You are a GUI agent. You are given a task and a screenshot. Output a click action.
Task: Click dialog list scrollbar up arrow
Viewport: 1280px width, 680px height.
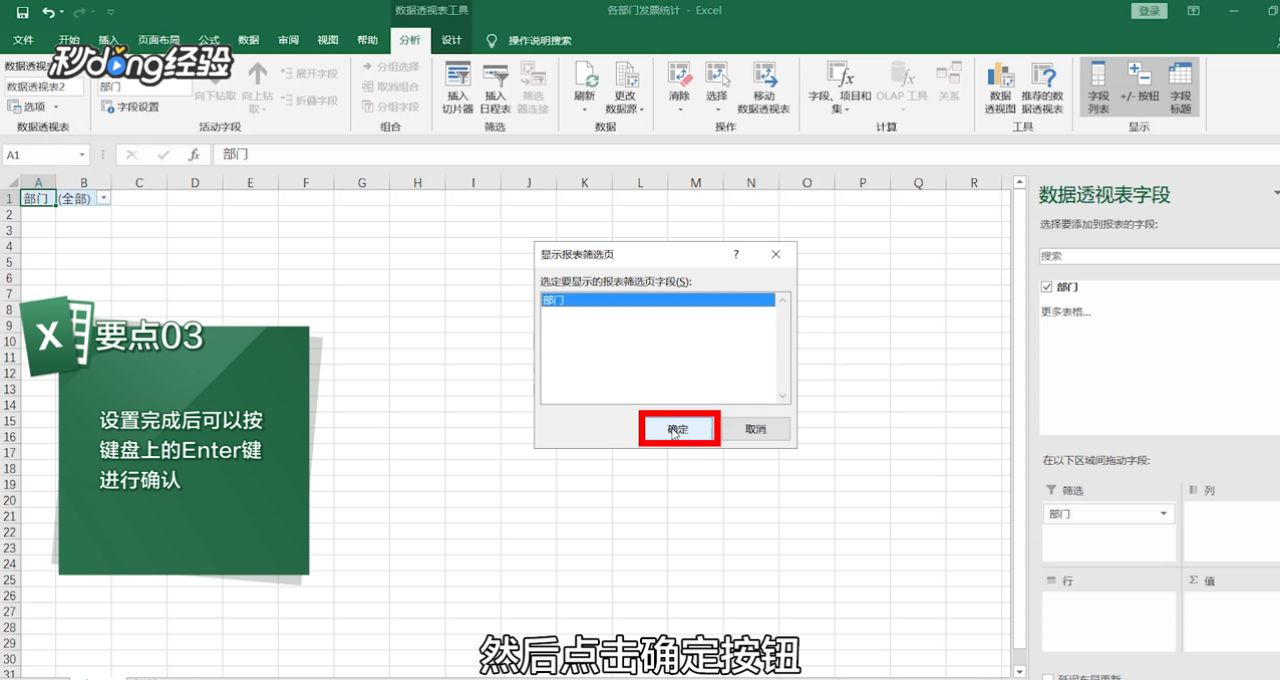[783, 300]
